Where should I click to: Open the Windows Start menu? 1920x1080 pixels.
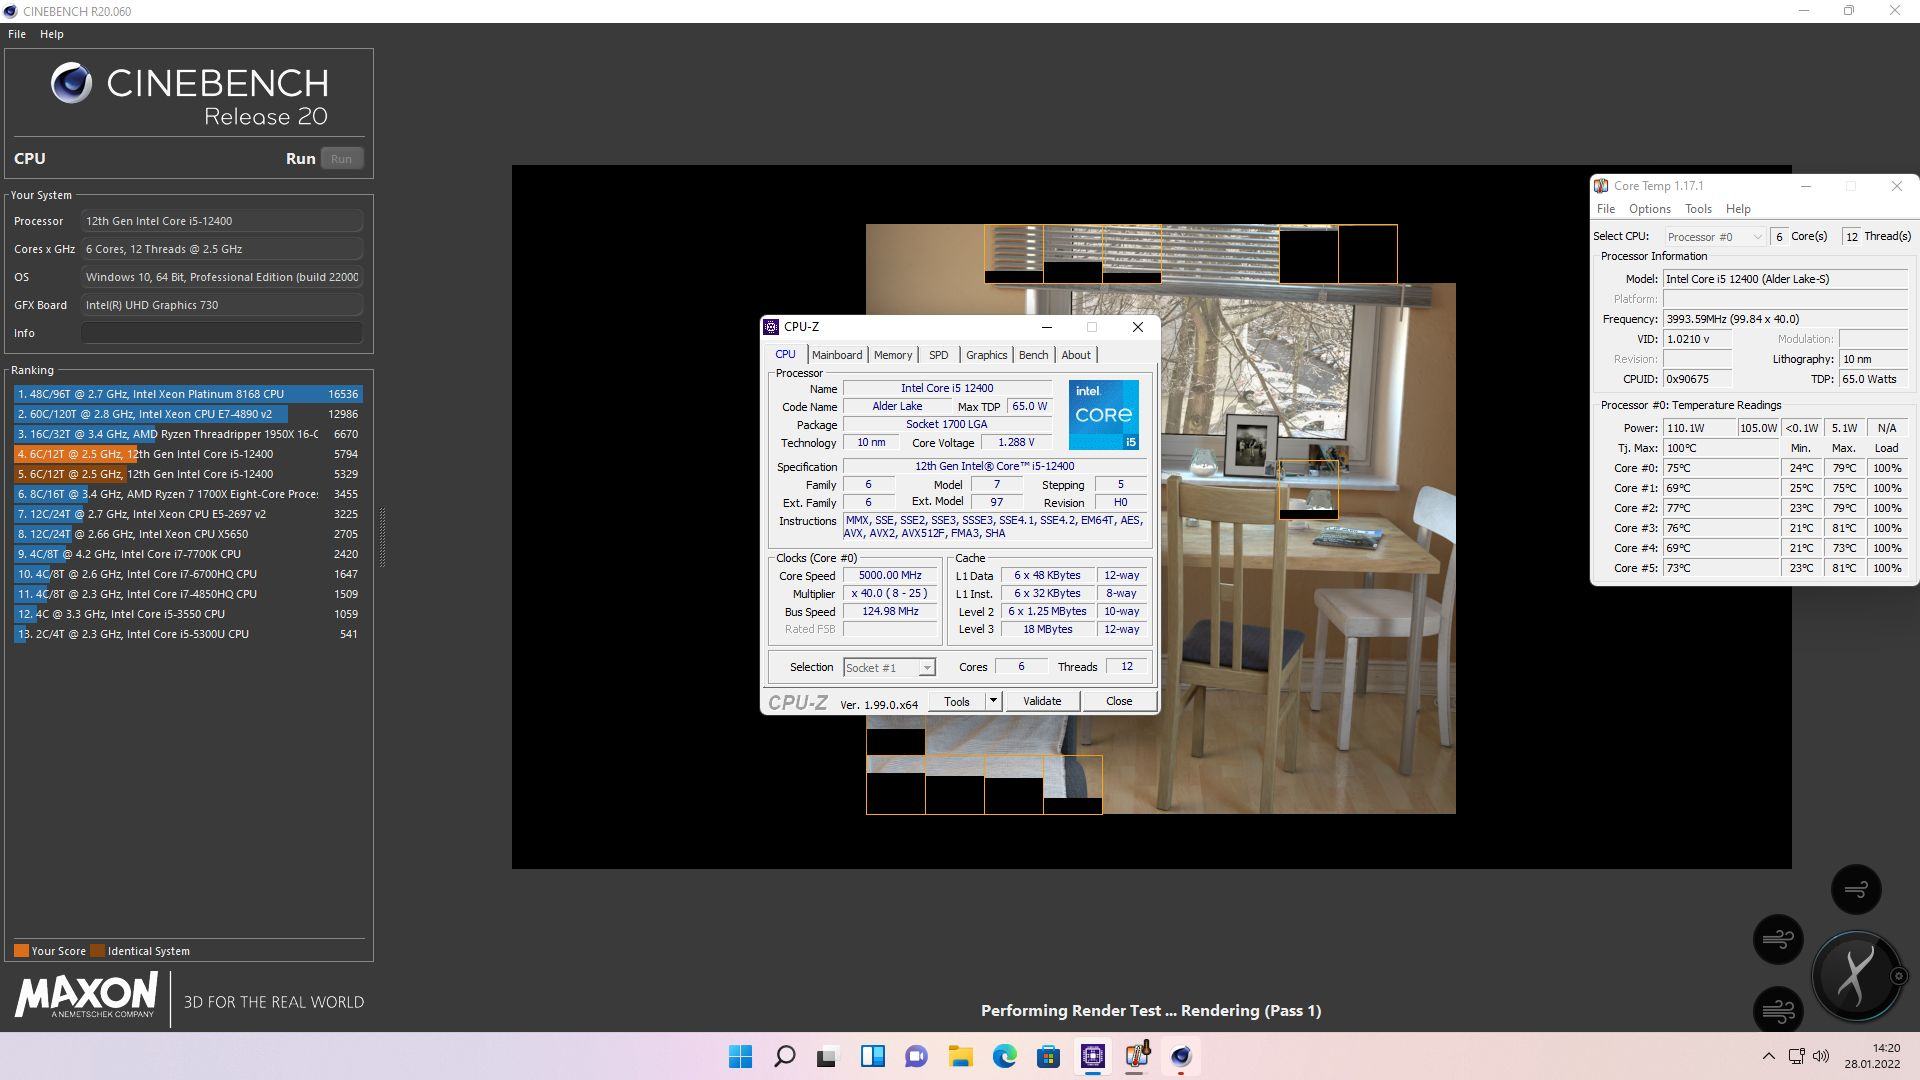pos(740,1056)
